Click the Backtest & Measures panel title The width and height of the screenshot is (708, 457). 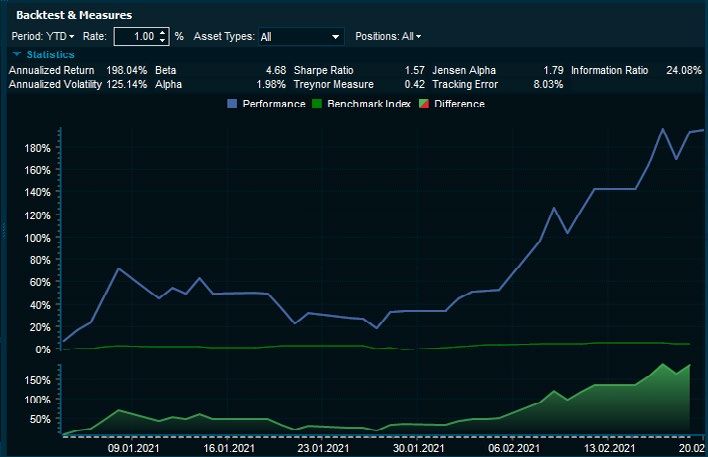point(74,15)
